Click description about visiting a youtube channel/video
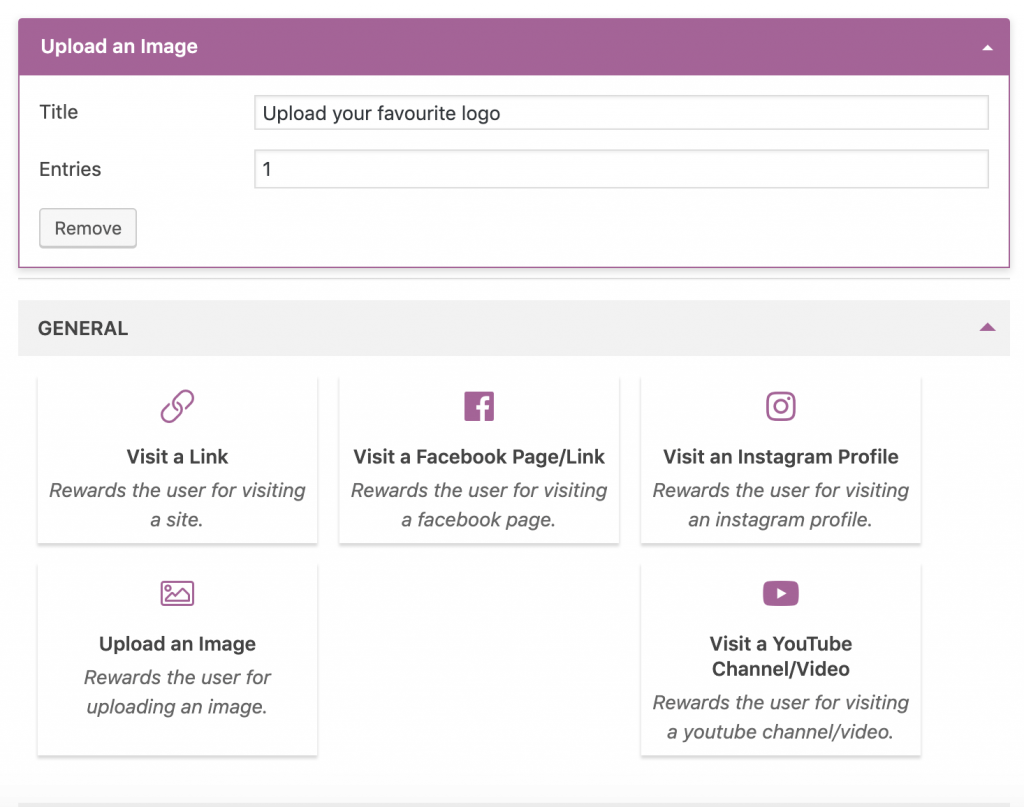The height and width of the screenshot is (807, 1024). (x=780, y=717)
